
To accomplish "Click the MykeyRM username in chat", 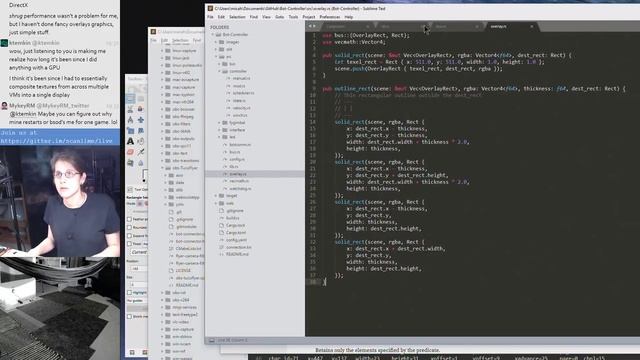I will [x=22, y=106].
